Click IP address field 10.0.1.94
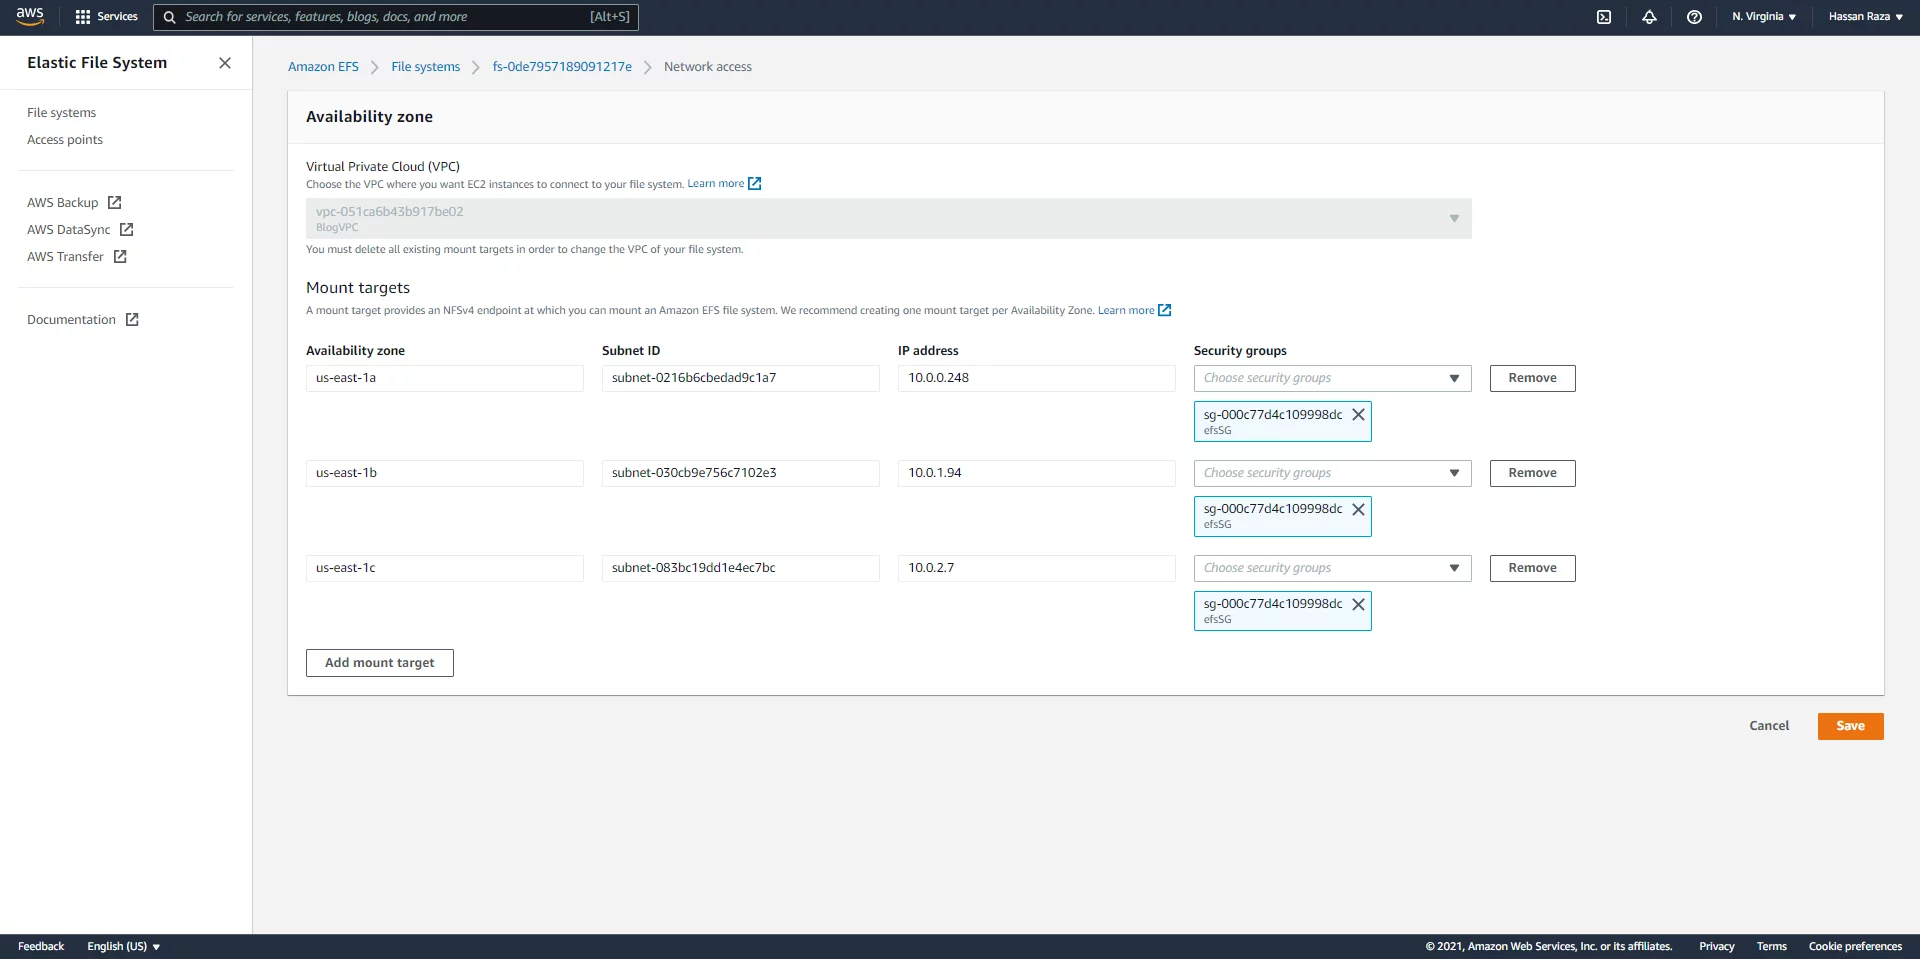 pos(1037,473)
